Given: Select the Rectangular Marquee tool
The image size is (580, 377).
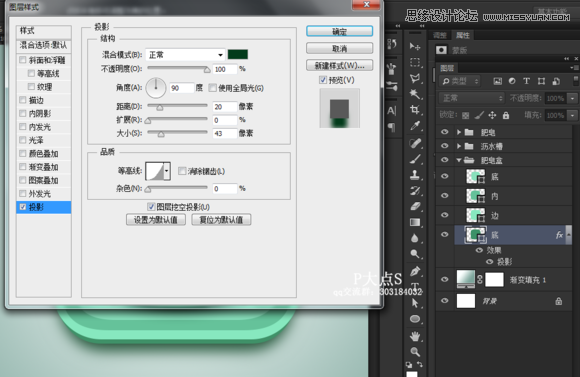Looking at the screenshot, I should coord(415,62).
